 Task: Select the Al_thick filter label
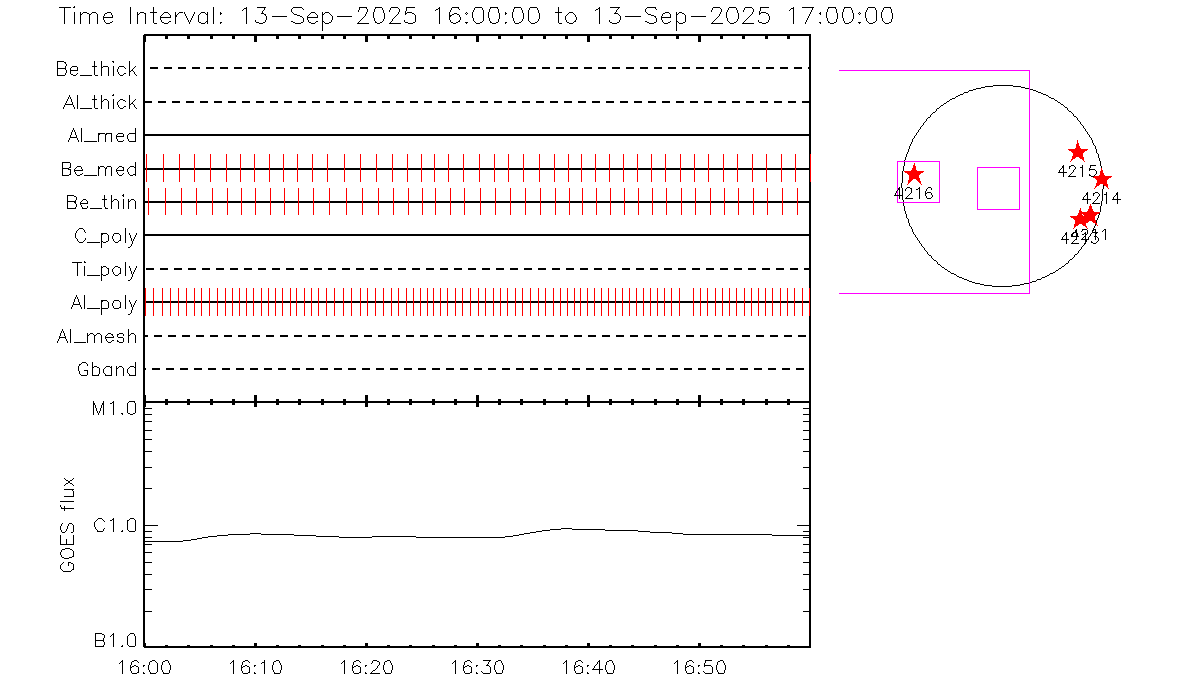97,102
